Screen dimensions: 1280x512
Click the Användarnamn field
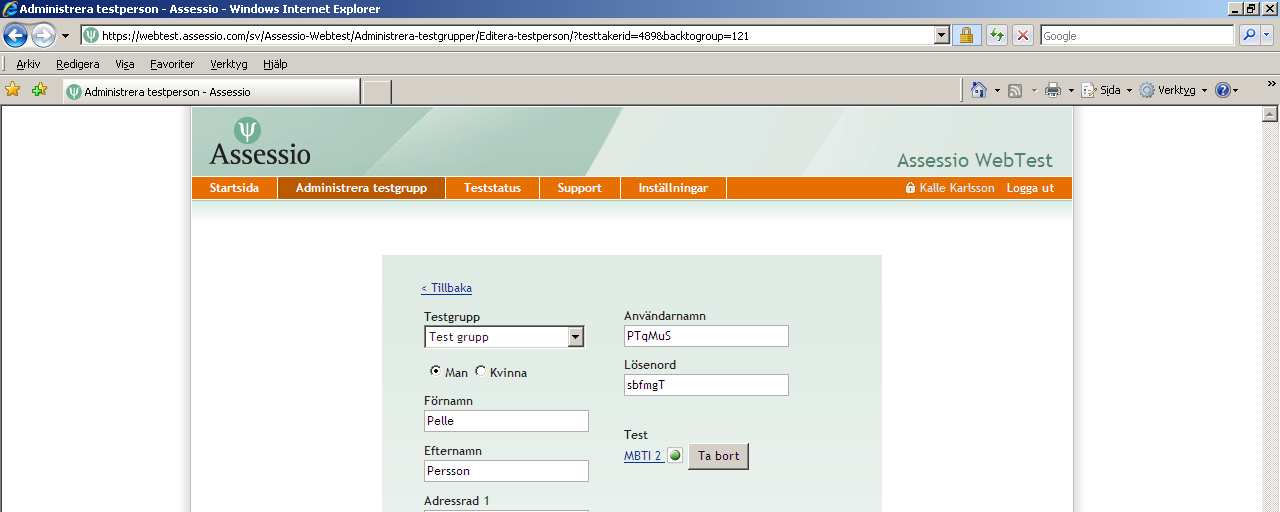pyautogui.click(x=706, y=336)
